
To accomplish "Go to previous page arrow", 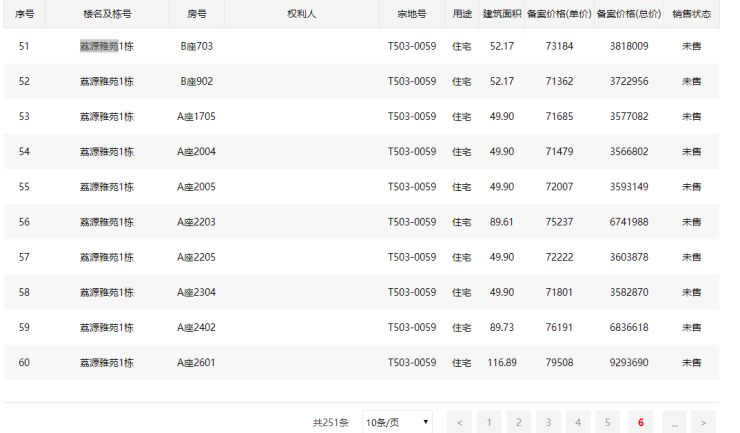I will [459, 422].
